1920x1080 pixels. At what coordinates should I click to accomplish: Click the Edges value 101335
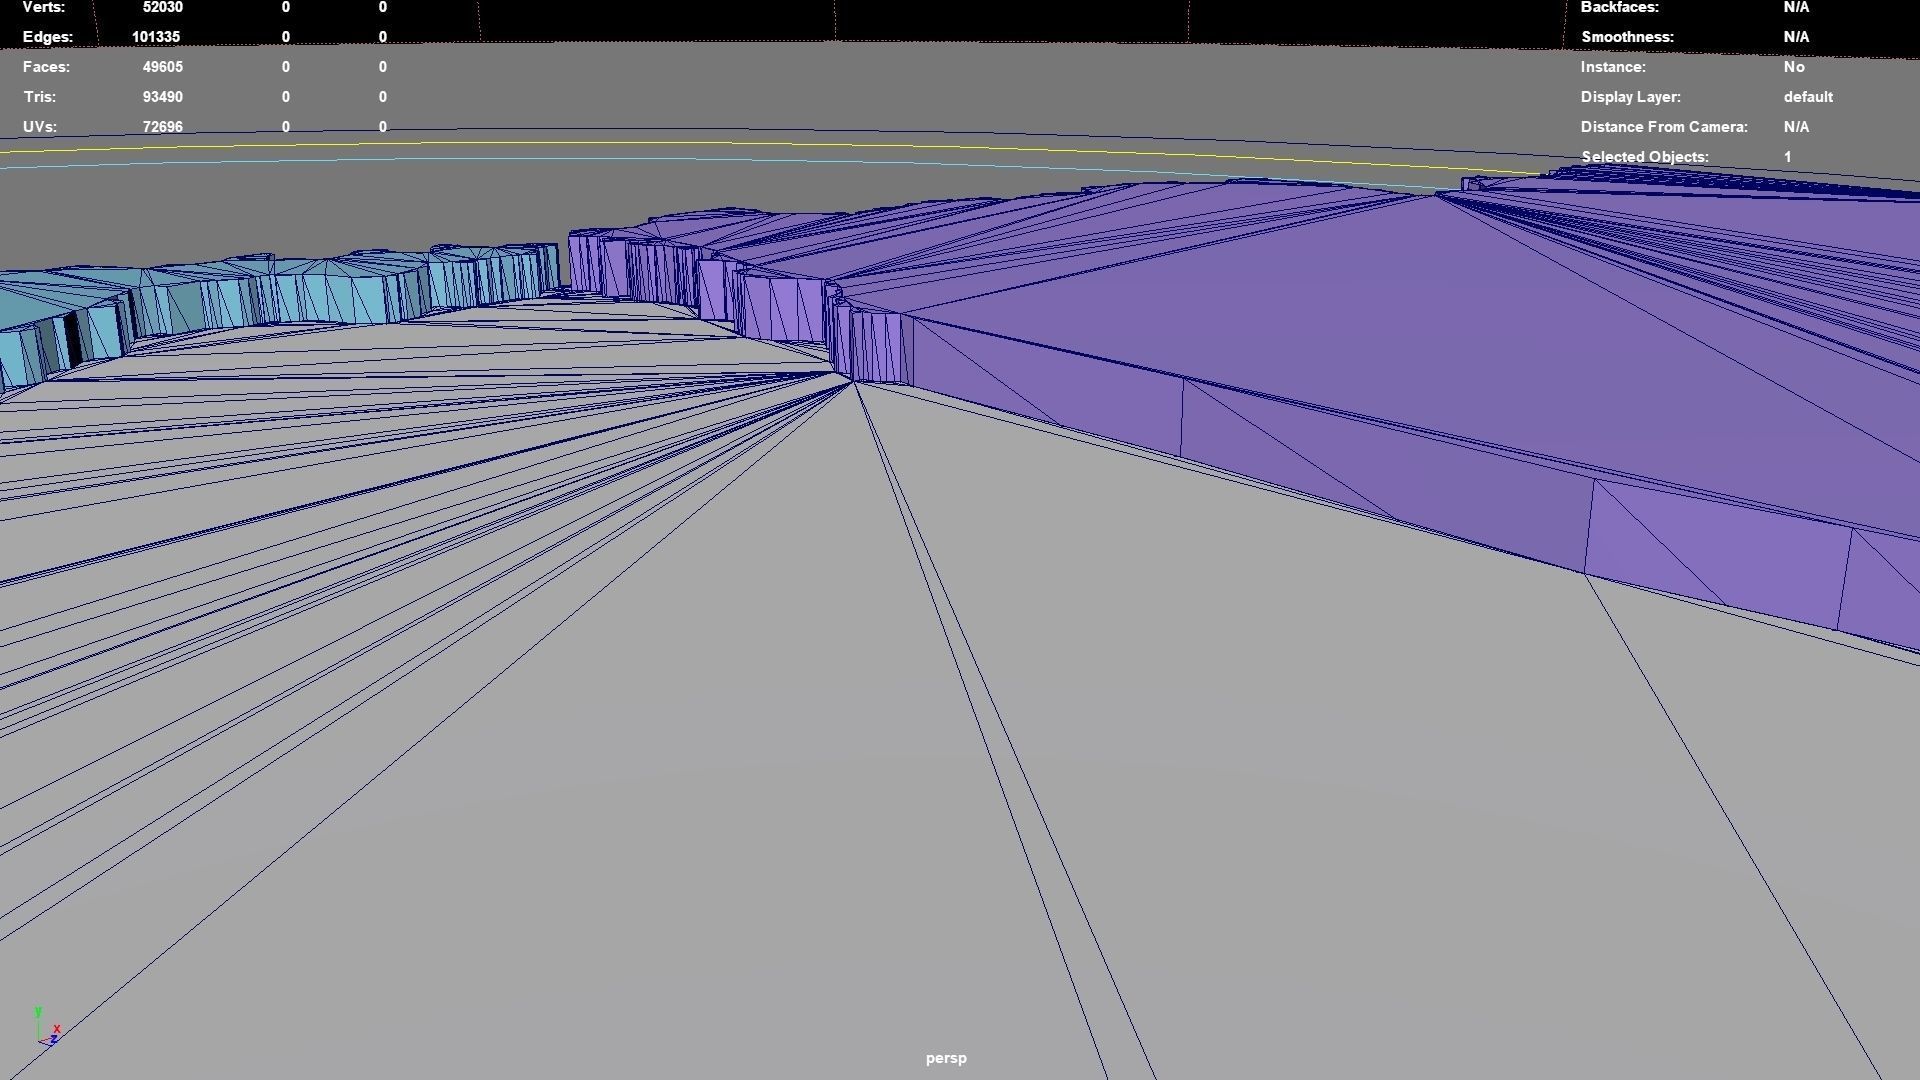coord(156,37)
